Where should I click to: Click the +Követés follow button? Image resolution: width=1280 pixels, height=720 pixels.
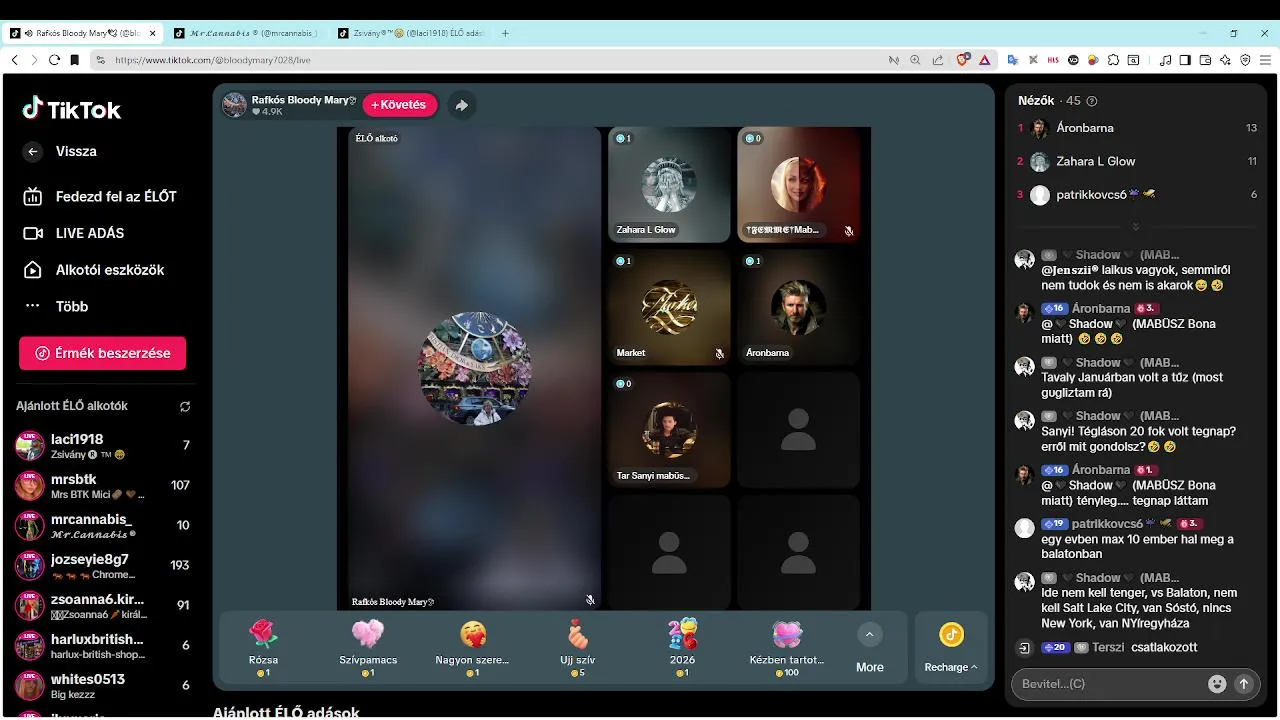pyautogui.click(x=399, y=105)
